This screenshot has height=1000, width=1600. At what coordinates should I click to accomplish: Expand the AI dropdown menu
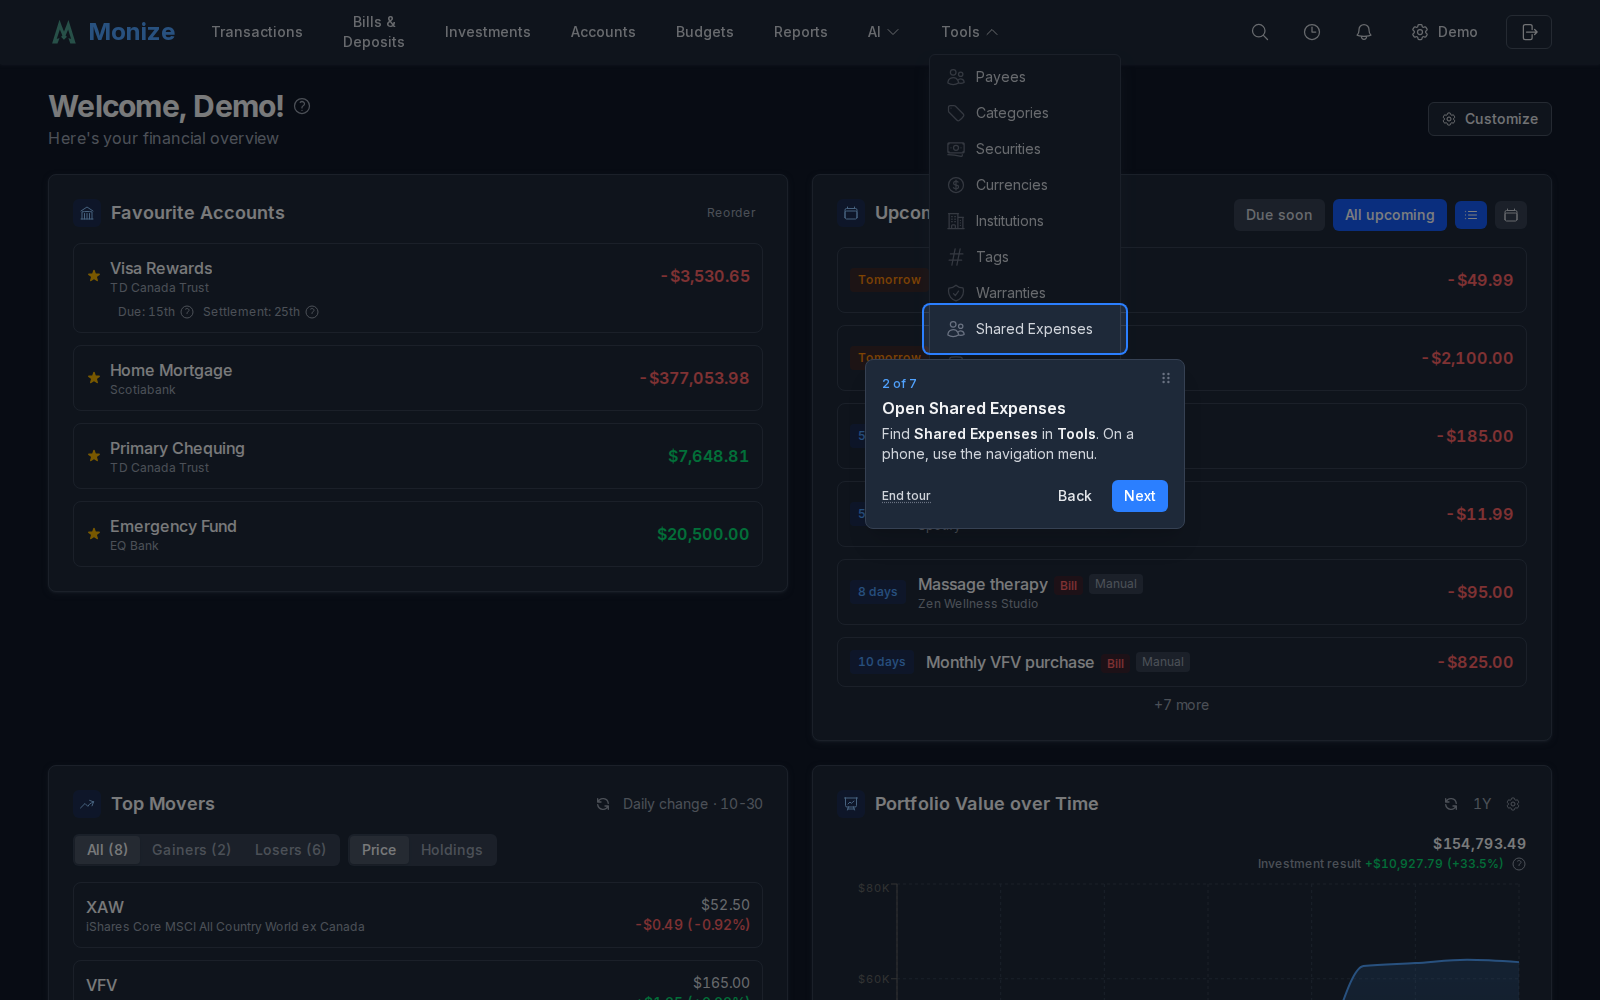(x=883, y=32)
